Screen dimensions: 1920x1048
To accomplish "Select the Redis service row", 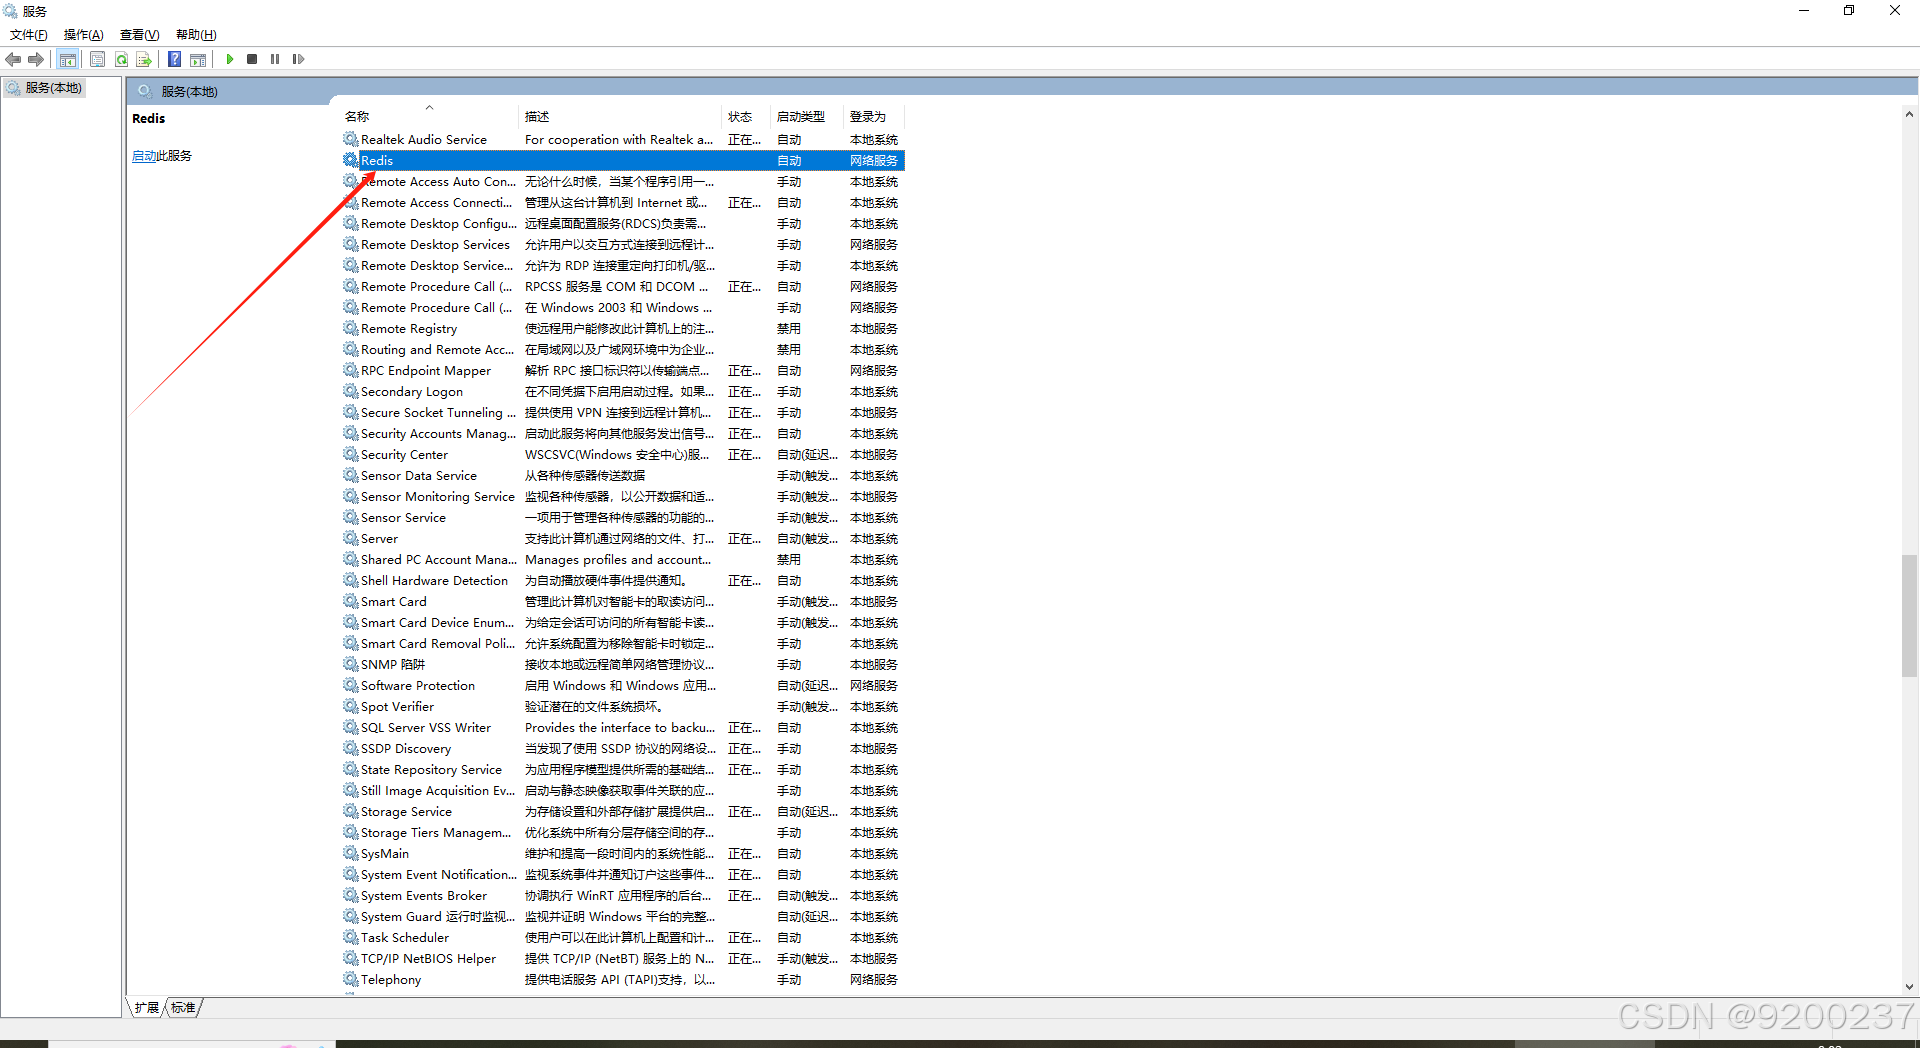I will (622, 160).
